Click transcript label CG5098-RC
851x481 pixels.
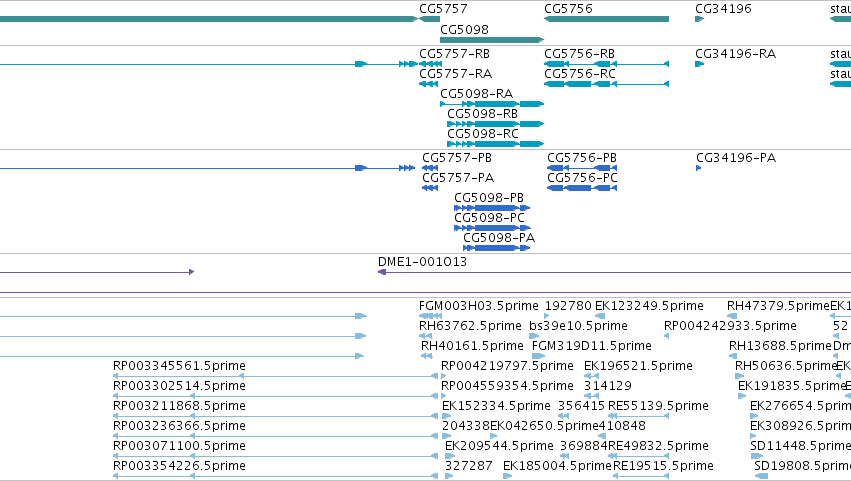(483, 134)
